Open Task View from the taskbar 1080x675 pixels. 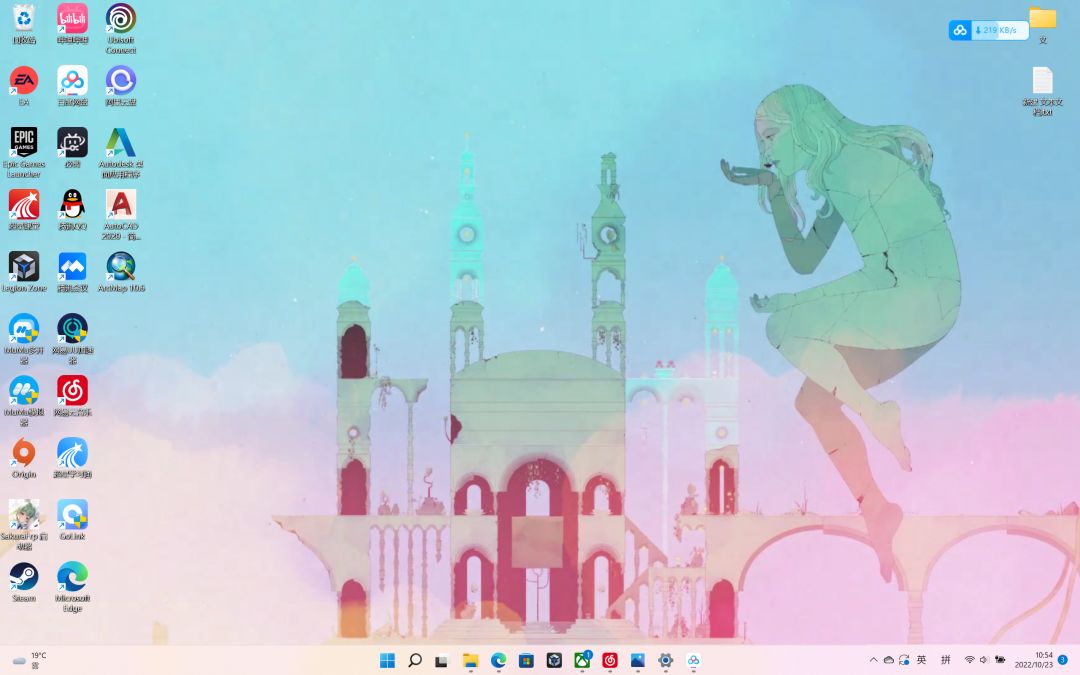442,661
